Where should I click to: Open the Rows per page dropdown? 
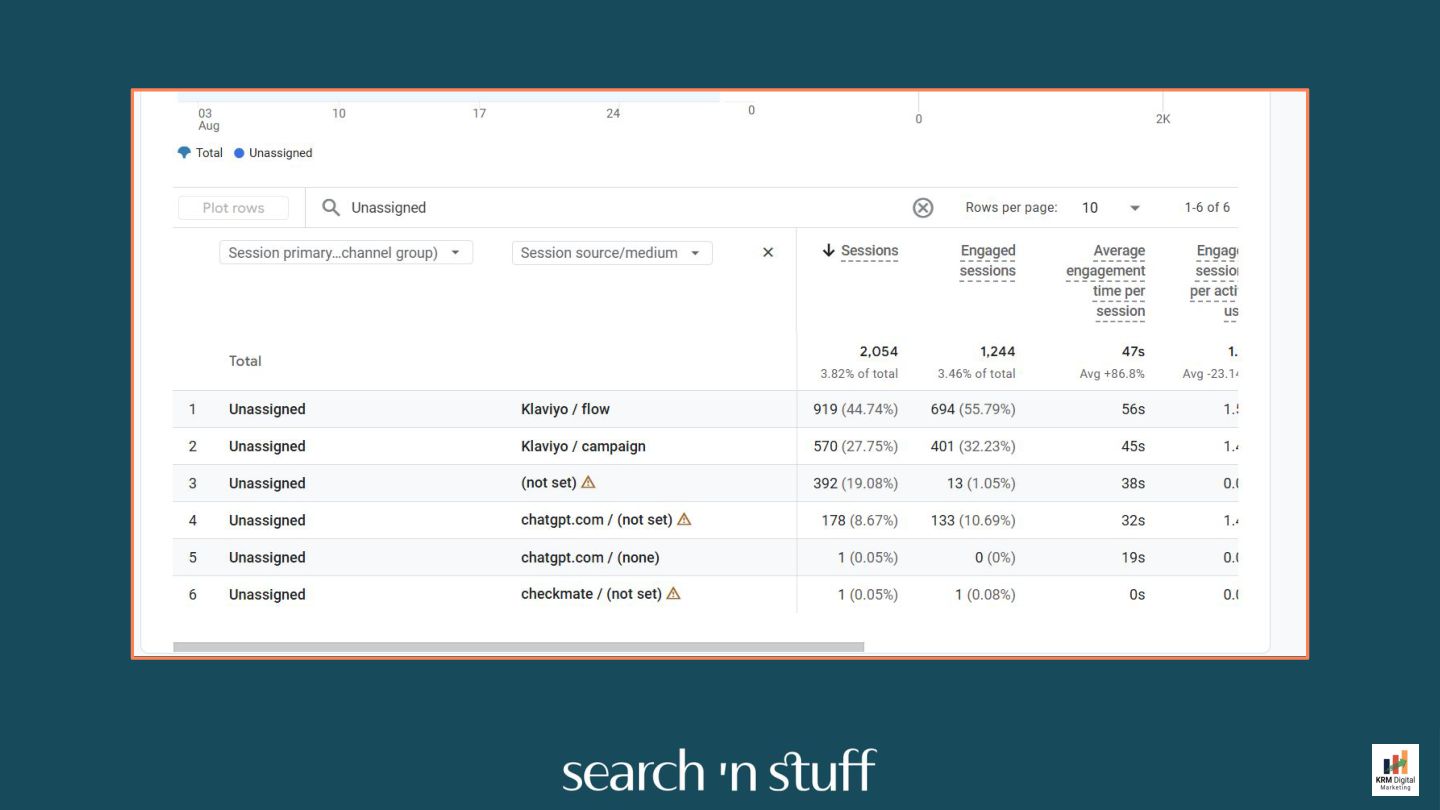point(1111,208)
